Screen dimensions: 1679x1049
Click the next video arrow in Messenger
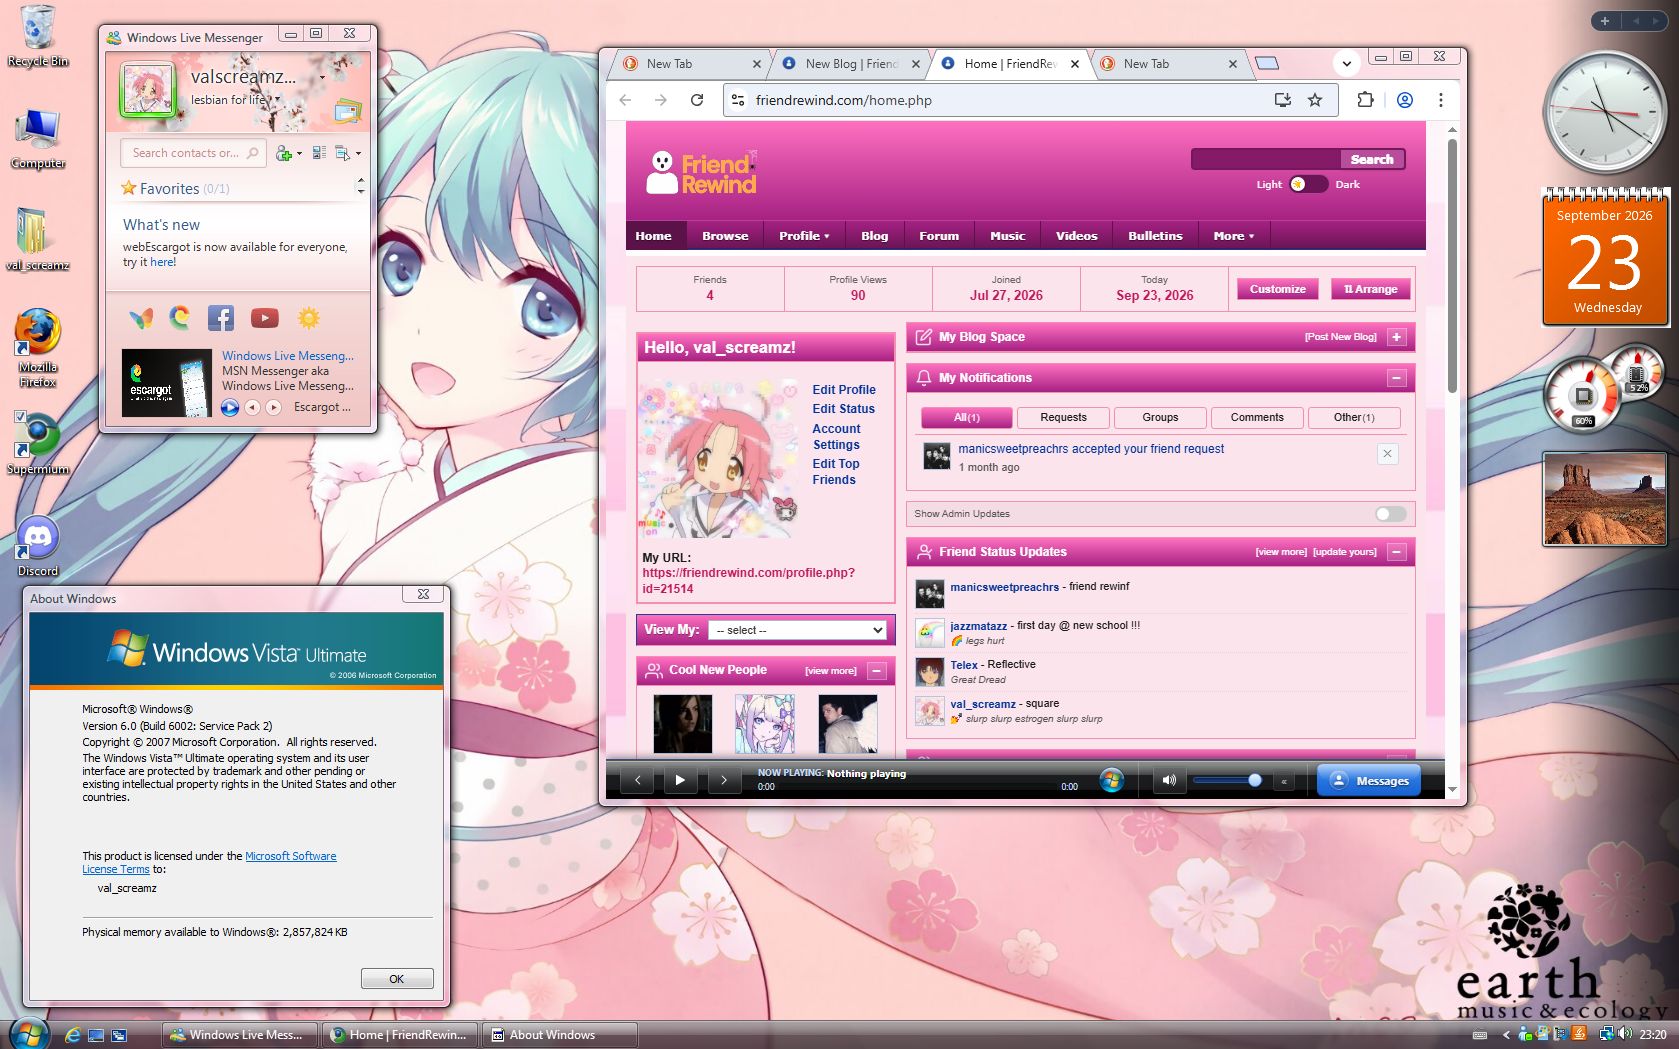point(273,407)
